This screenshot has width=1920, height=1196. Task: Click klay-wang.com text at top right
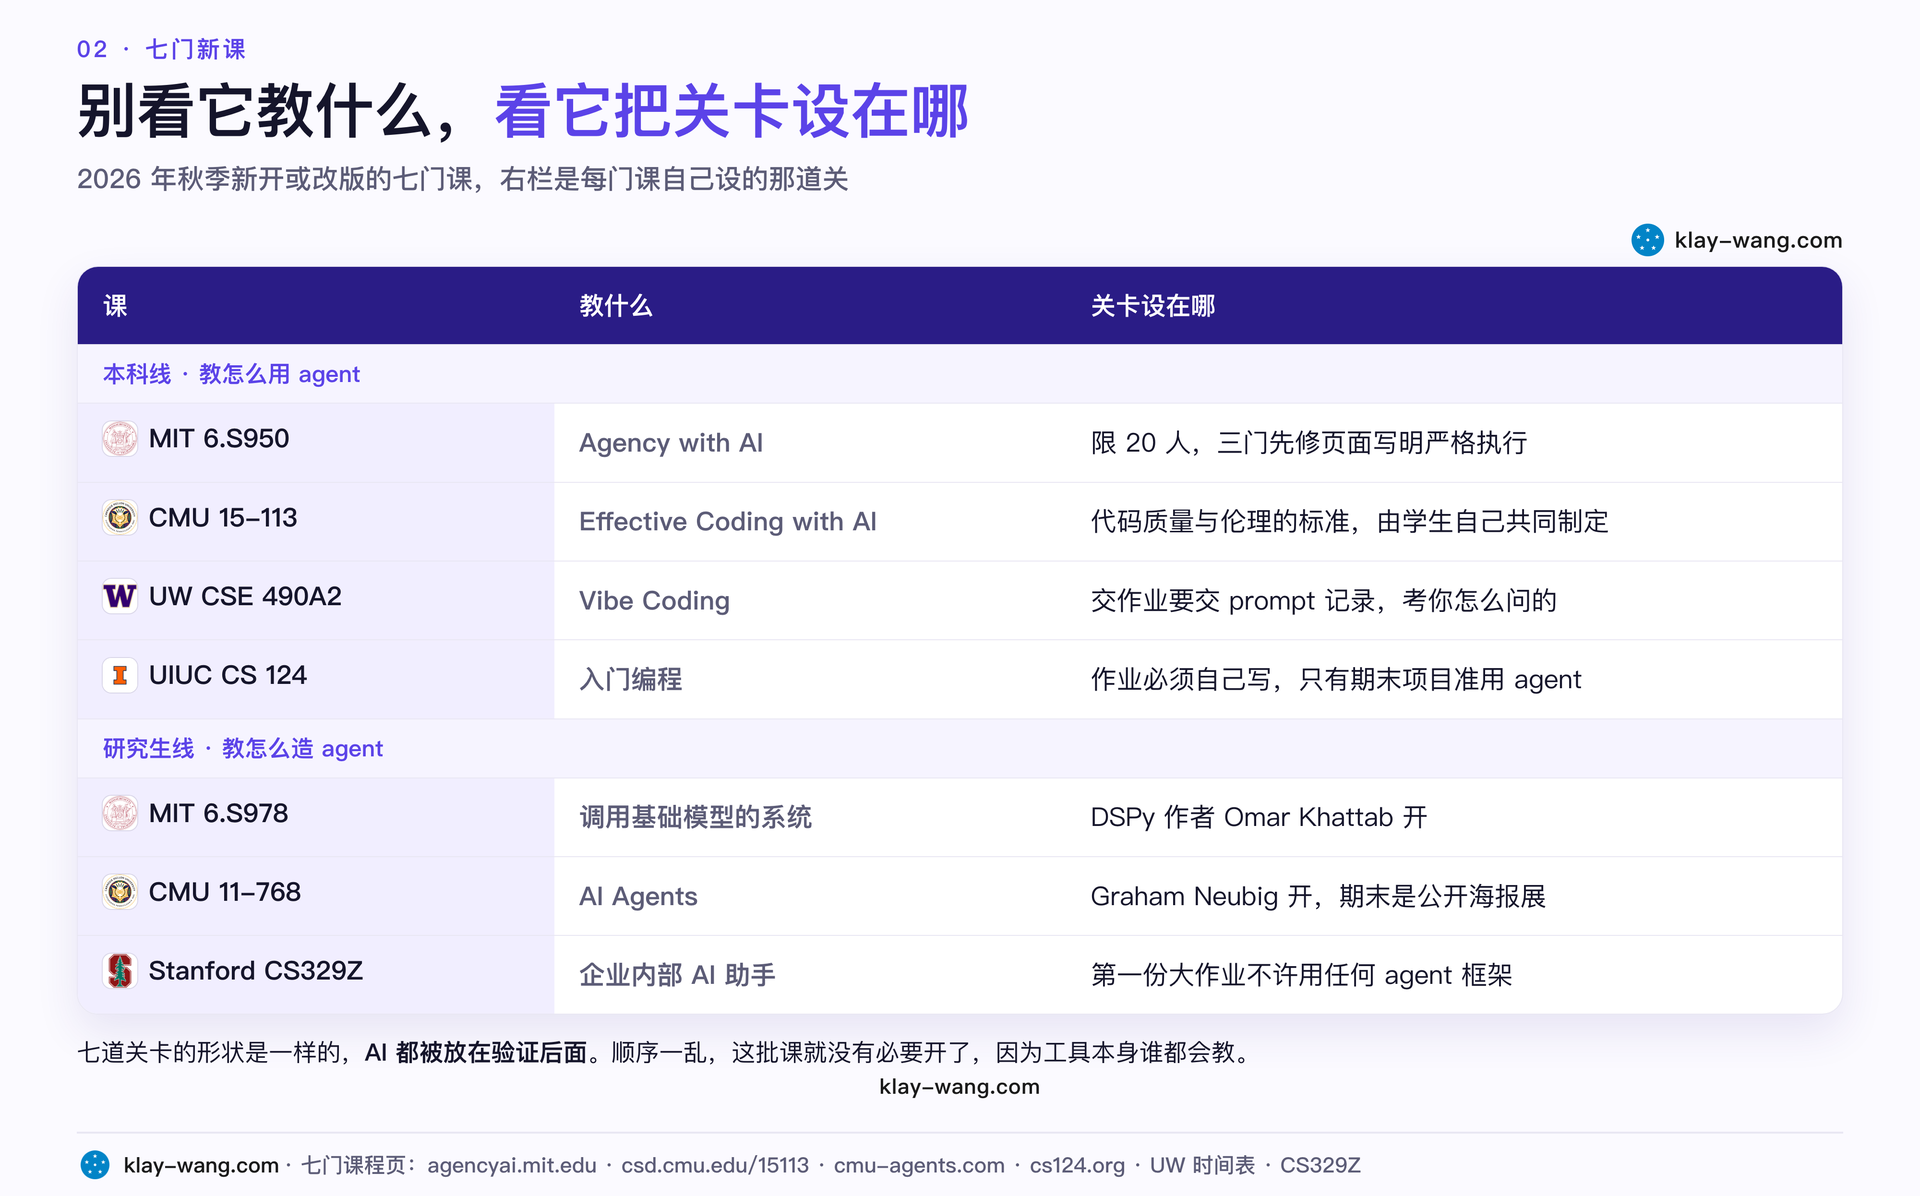pos(1758,240)
